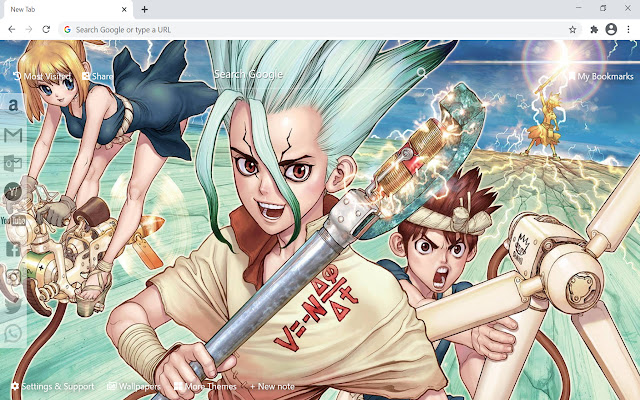Open the Twitter shortcut in sidebar

click(13, 305)
